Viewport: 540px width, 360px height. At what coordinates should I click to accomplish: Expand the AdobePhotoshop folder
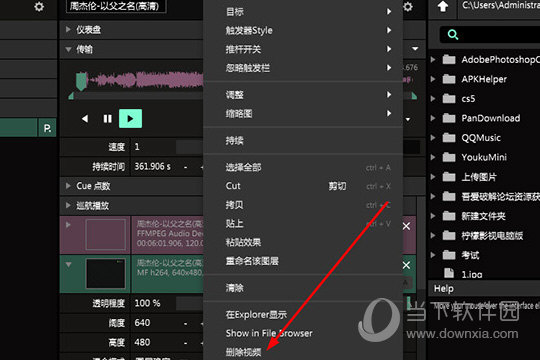tap(433, 60)
